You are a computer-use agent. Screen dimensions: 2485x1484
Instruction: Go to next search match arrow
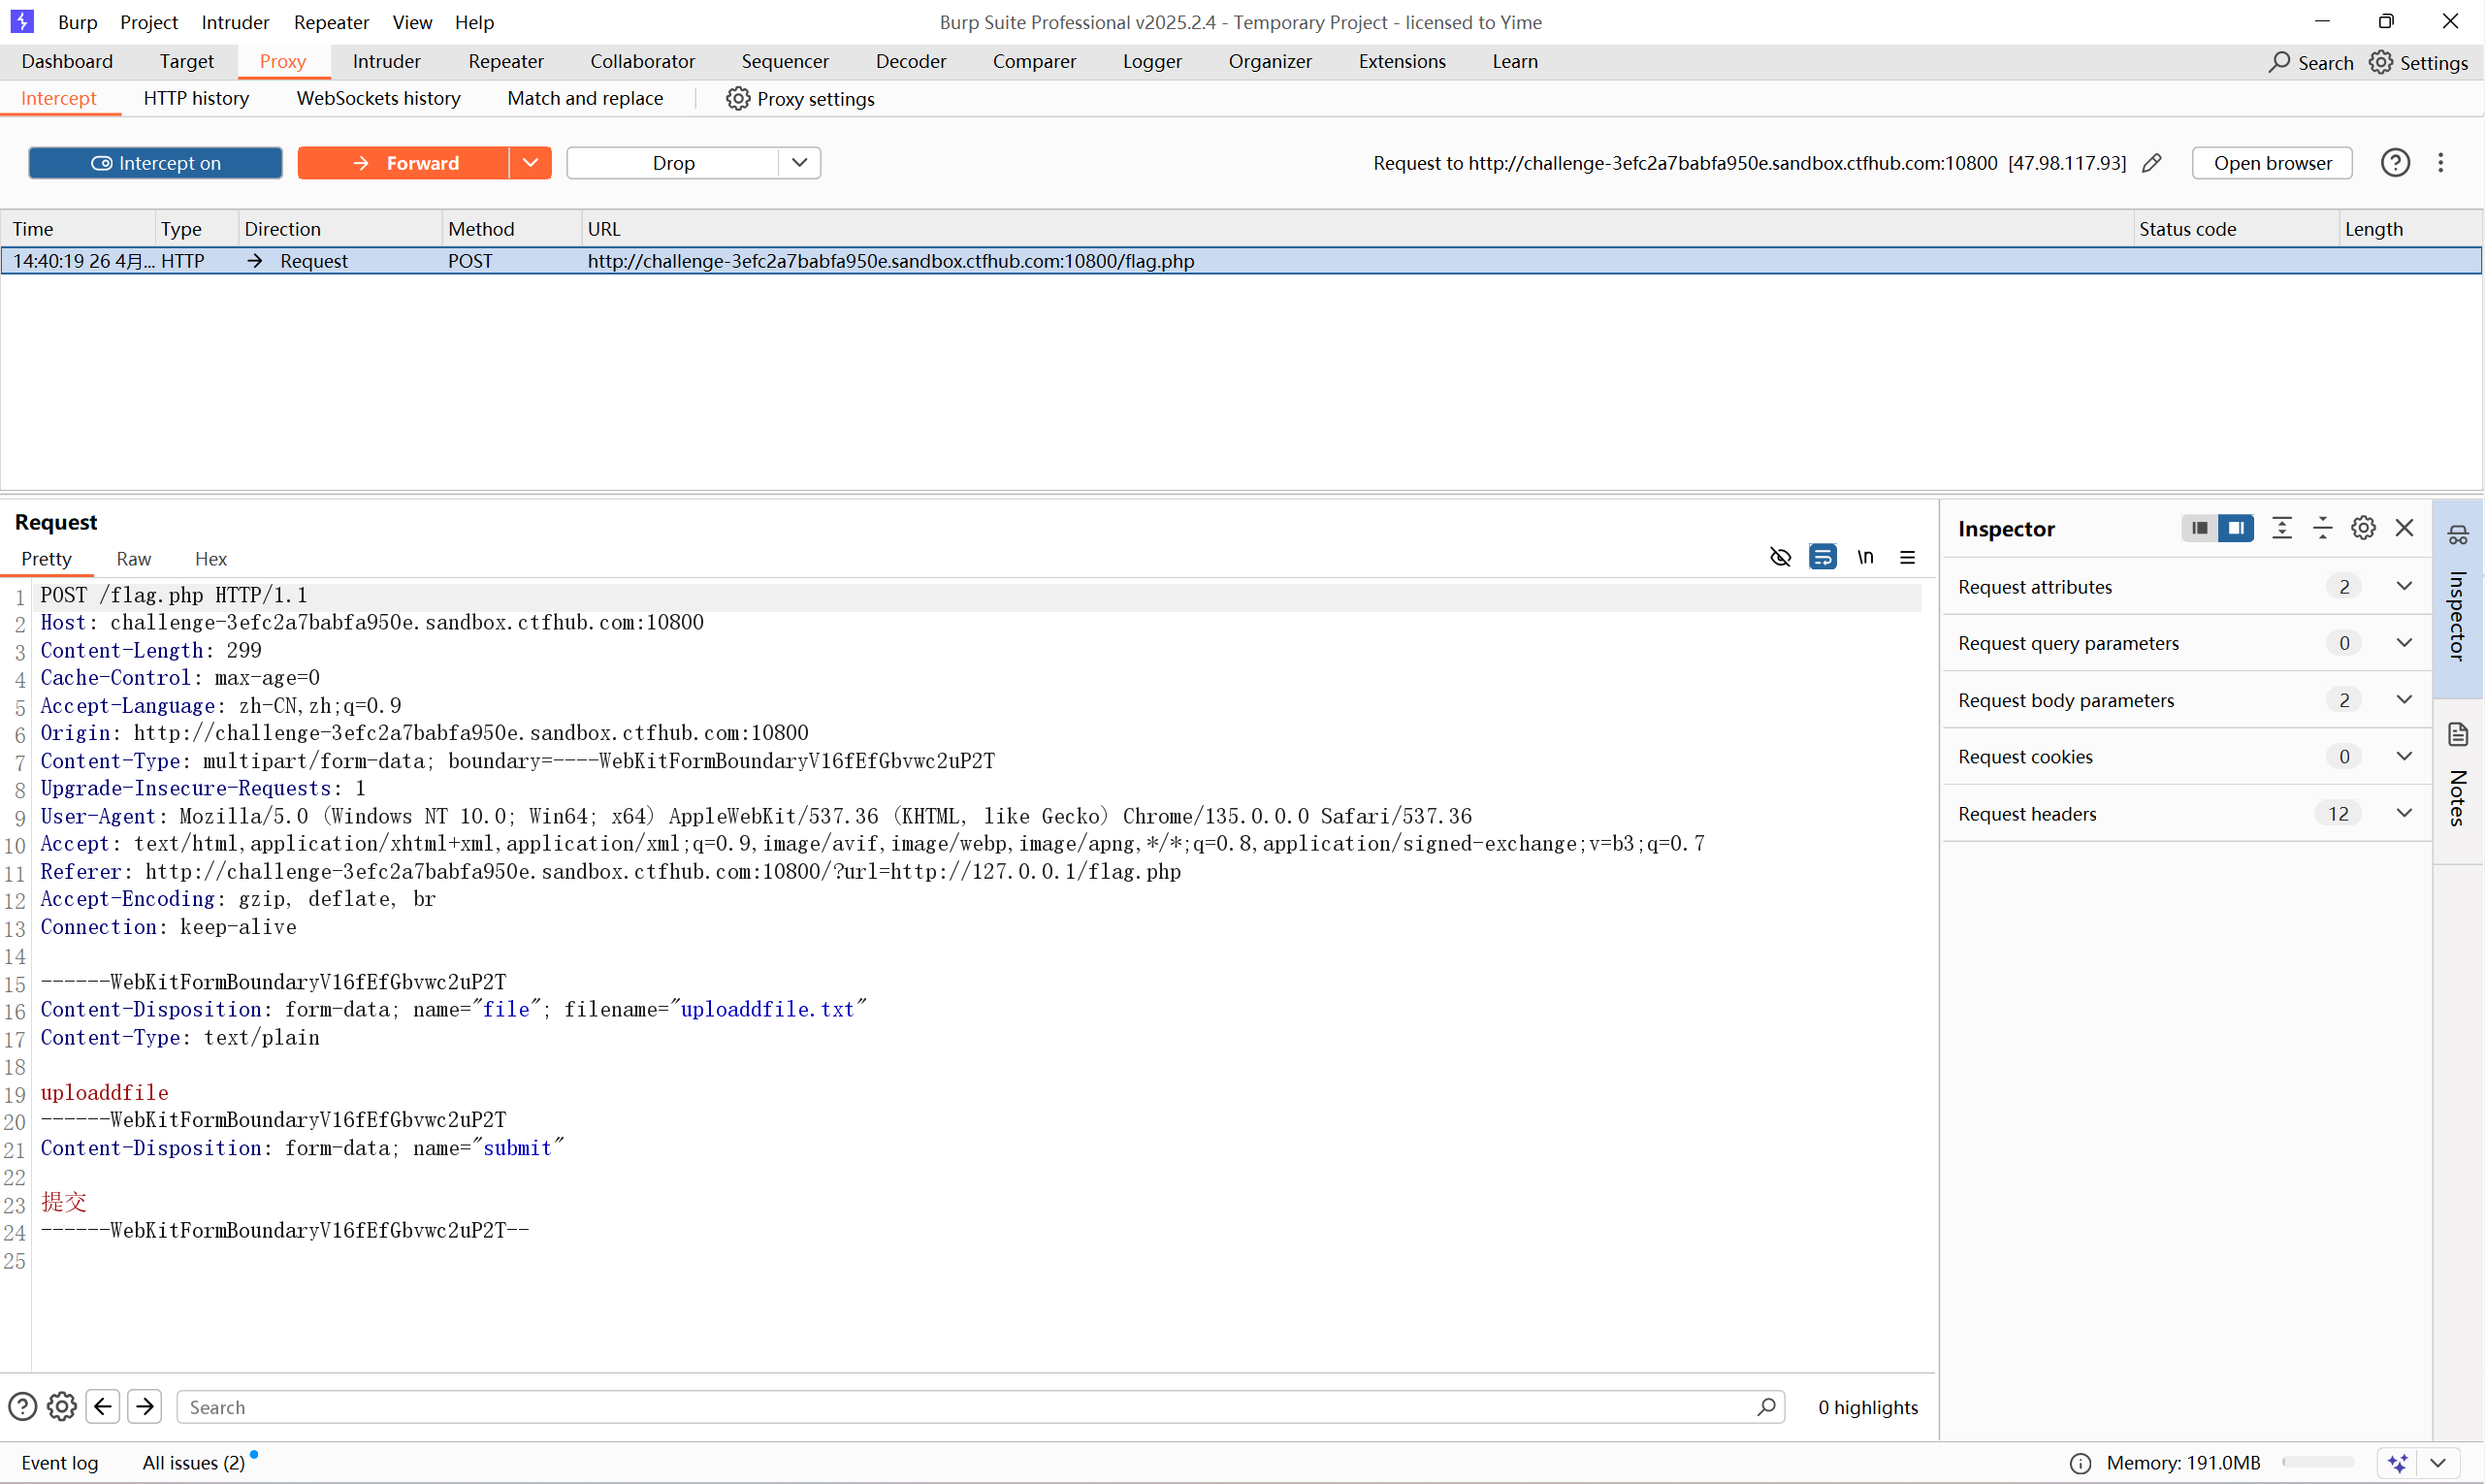[x=145, y=1407]
